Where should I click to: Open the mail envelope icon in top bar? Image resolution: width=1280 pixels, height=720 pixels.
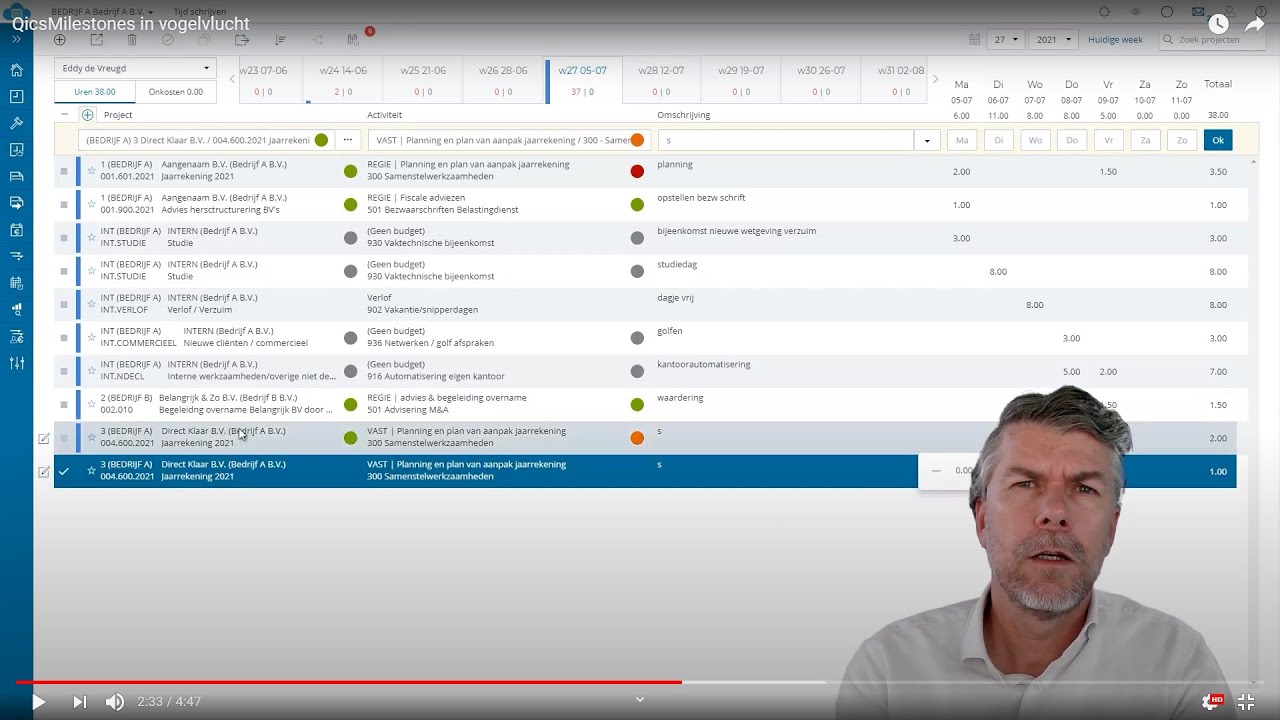pos(1198,12)
